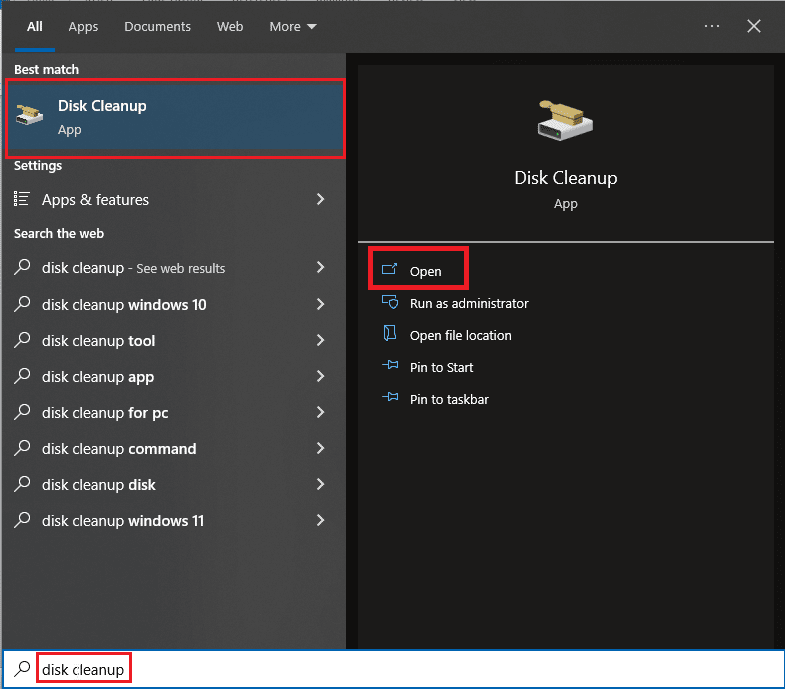The width and height of the screenshot is (785, 689).
Task: Expand chevron for 'disk cleanup windows 11'
Action: coord(320,520)
